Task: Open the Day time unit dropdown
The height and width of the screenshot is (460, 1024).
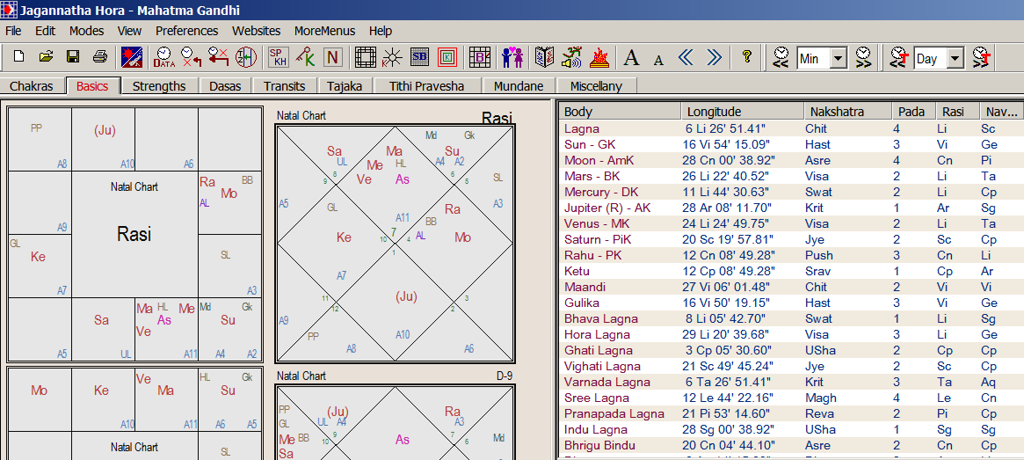Action: point(955,58)
